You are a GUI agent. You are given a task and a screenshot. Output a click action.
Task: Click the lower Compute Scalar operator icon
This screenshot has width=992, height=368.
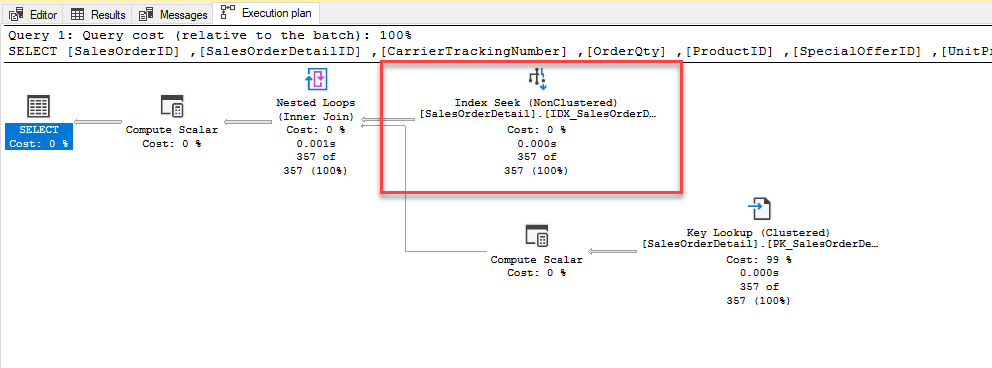tap(536, 236)
